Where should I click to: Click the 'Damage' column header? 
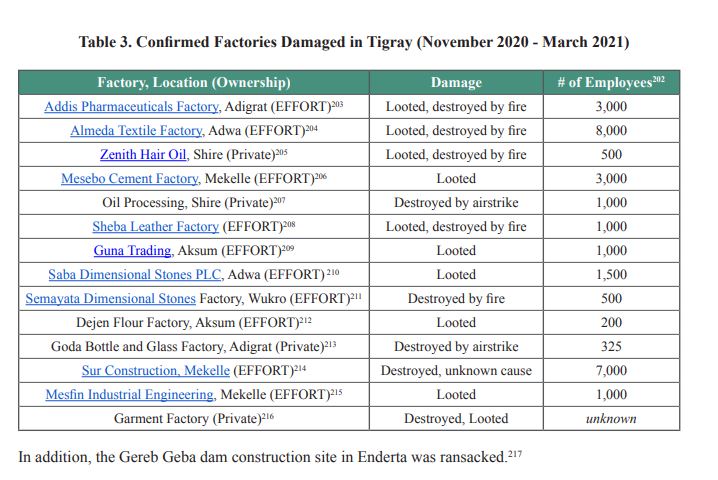[x=456, y=83]
